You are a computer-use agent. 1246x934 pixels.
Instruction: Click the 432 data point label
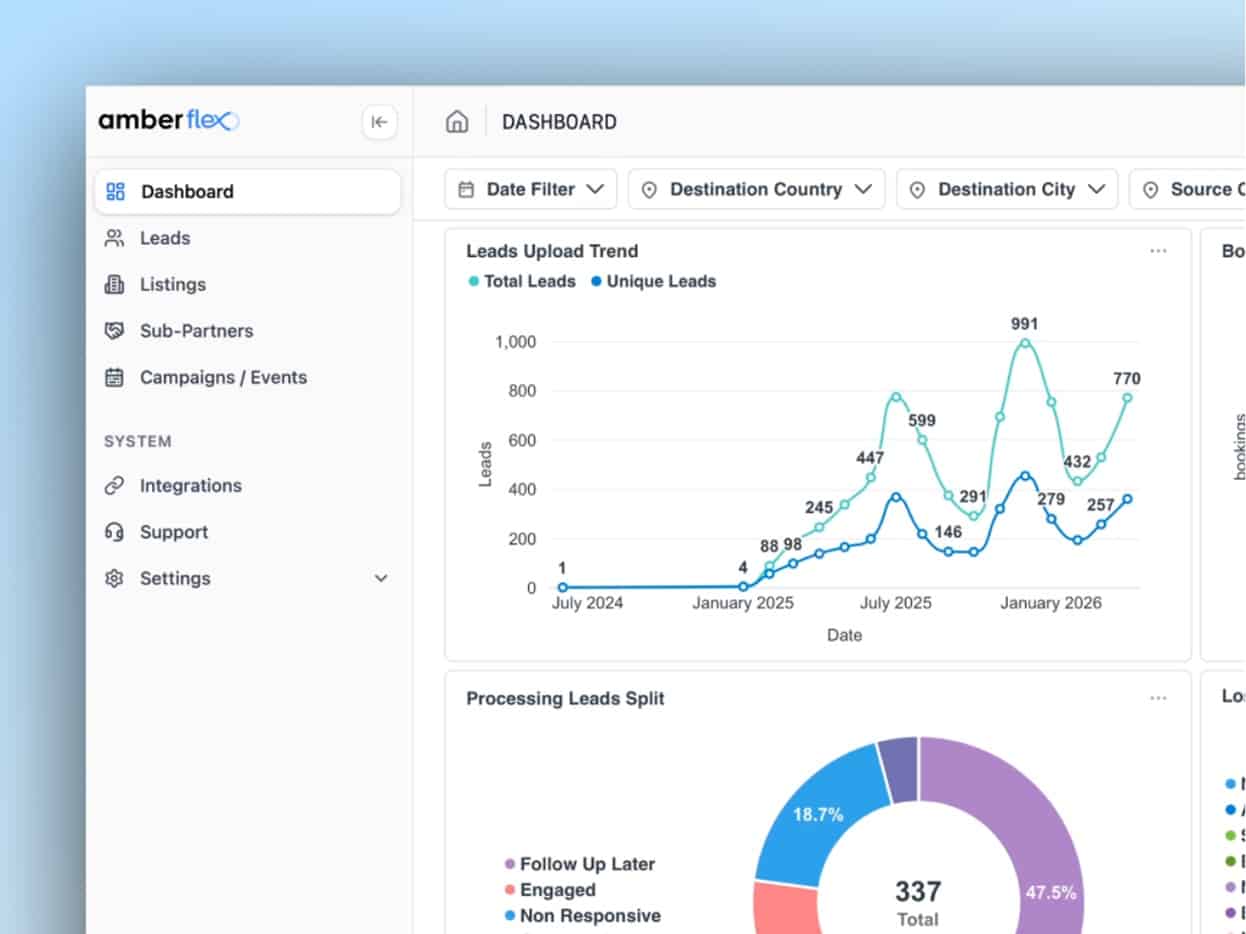point(1077,462)
